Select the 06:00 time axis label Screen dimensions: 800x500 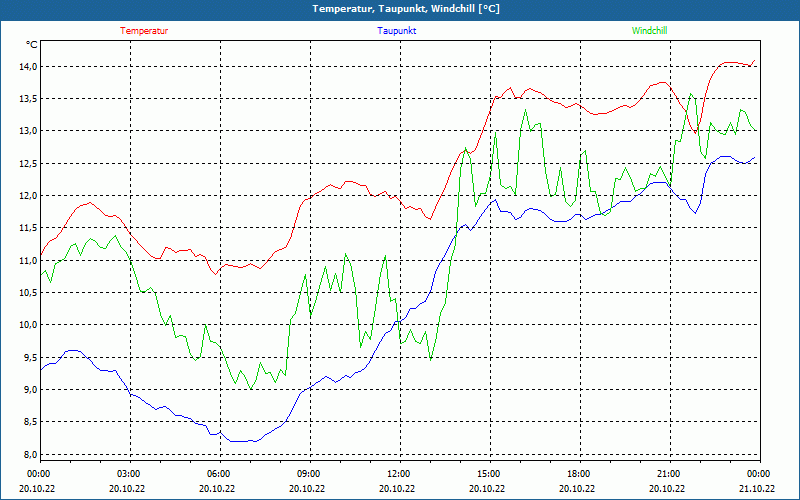point(219,474)
